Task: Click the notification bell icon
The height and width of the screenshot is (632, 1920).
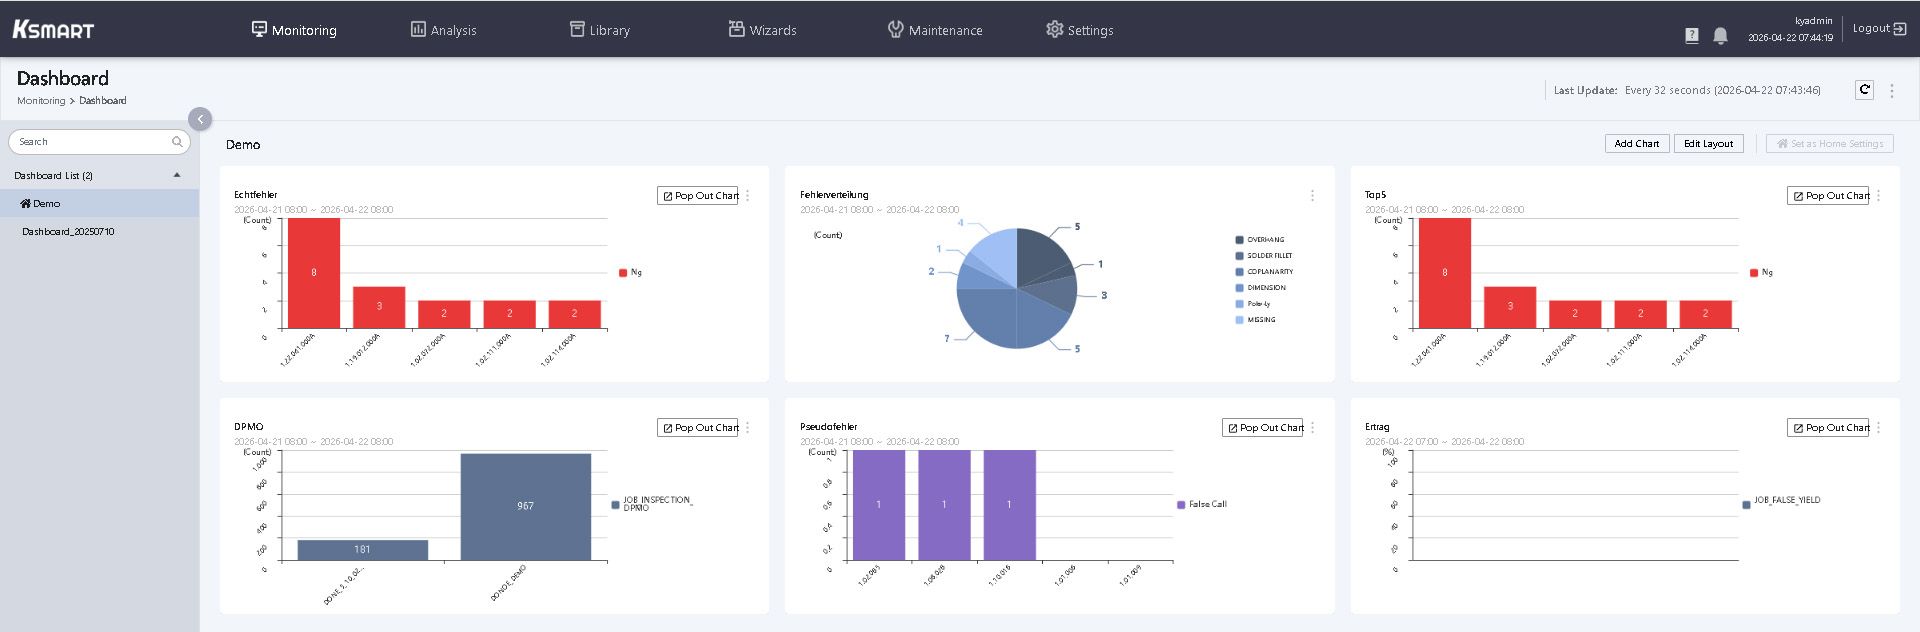Action: point(1720,36)
